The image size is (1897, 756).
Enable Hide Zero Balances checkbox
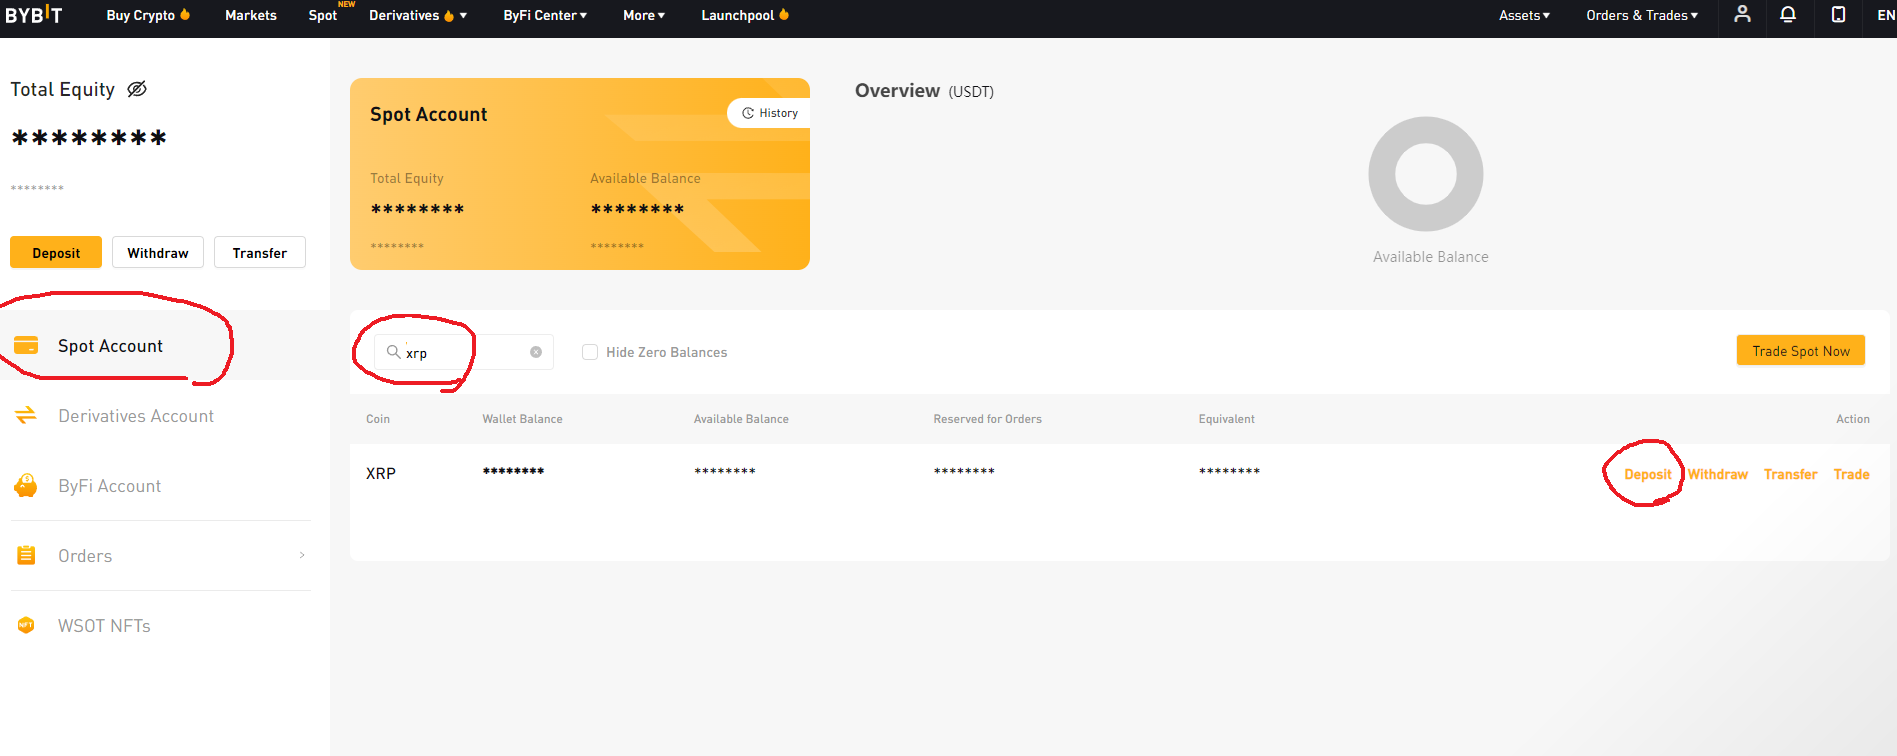(x=590, y=352)
